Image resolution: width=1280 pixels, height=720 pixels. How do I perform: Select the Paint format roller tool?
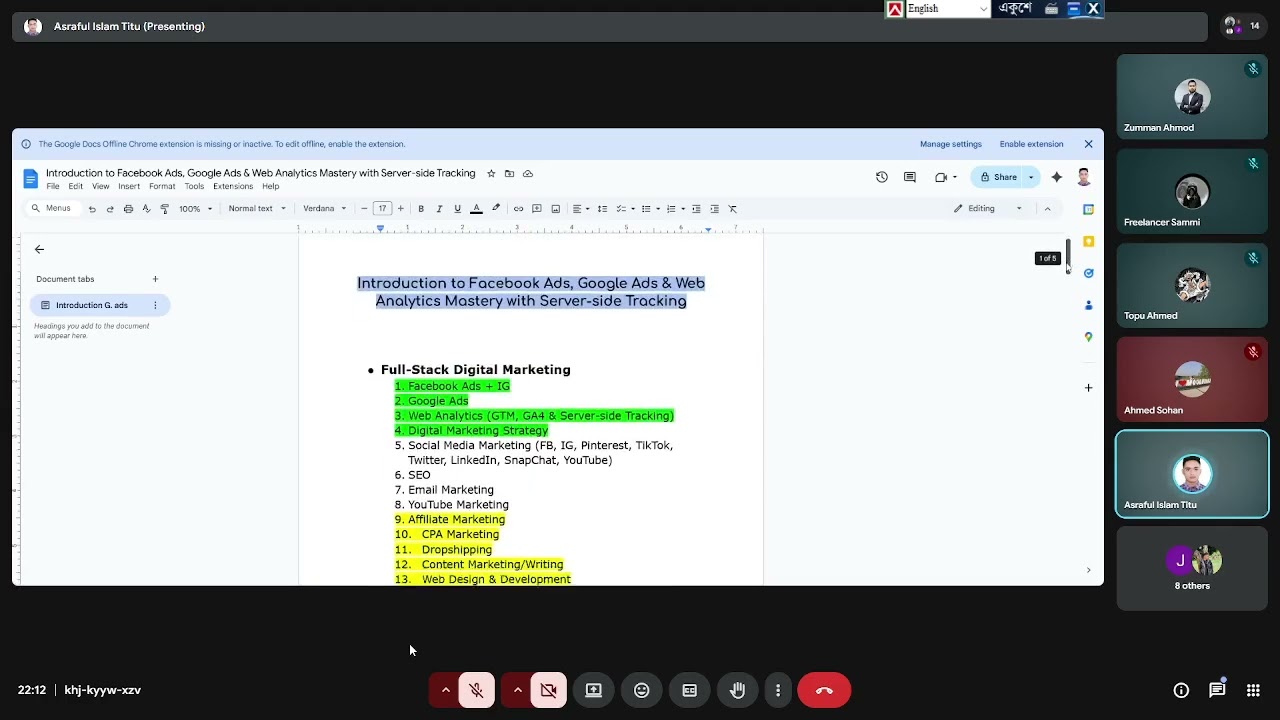tap(164, 209)
